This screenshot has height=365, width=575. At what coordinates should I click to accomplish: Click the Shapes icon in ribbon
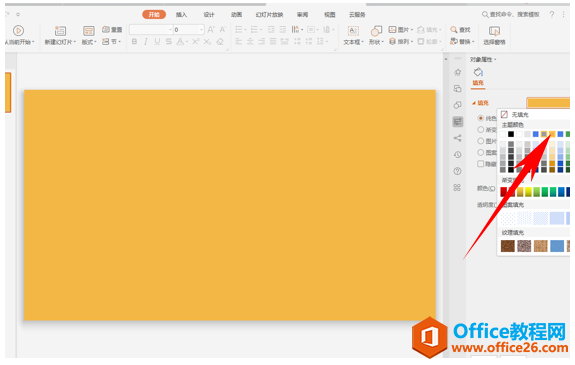[x=376, y=31]
